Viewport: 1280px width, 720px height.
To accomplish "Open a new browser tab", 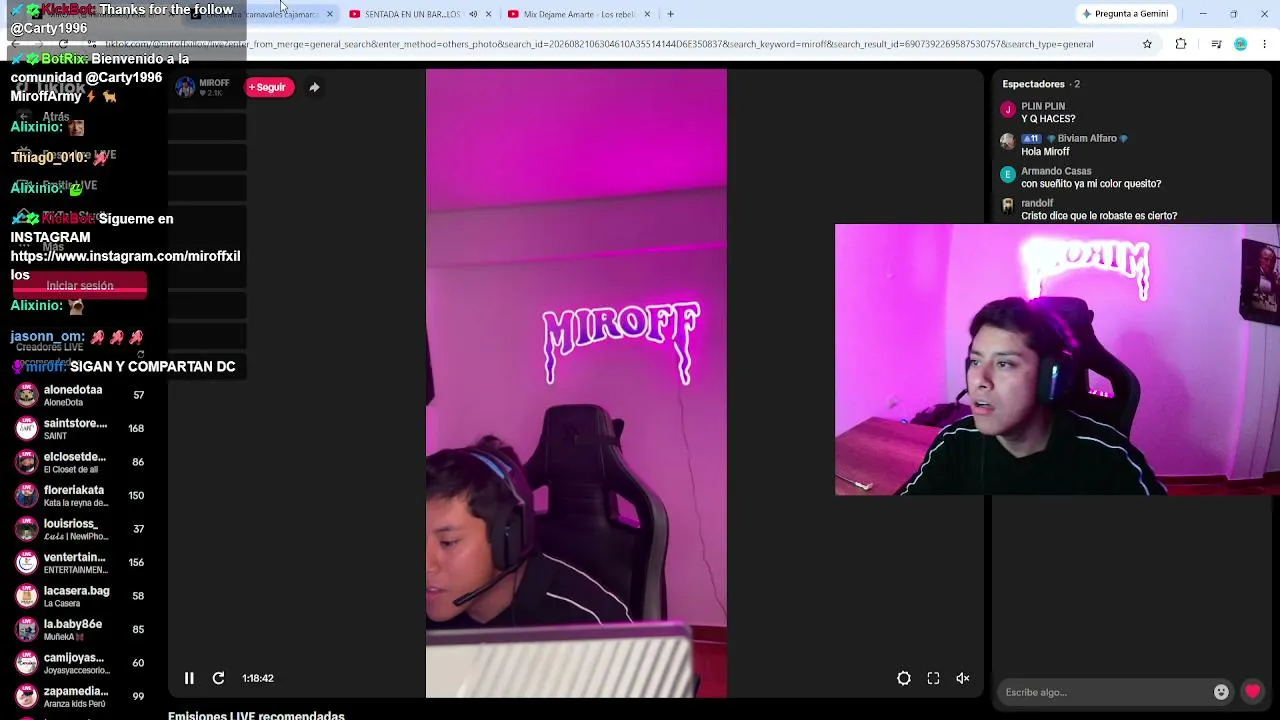I will tap(670, 14).
